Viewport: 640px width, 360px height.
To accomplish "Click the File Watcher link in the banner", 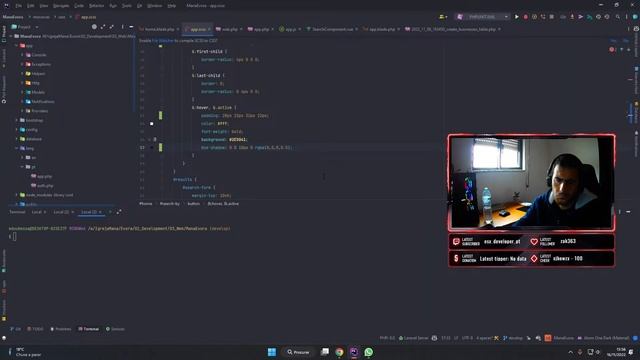I will click(163, 40).
